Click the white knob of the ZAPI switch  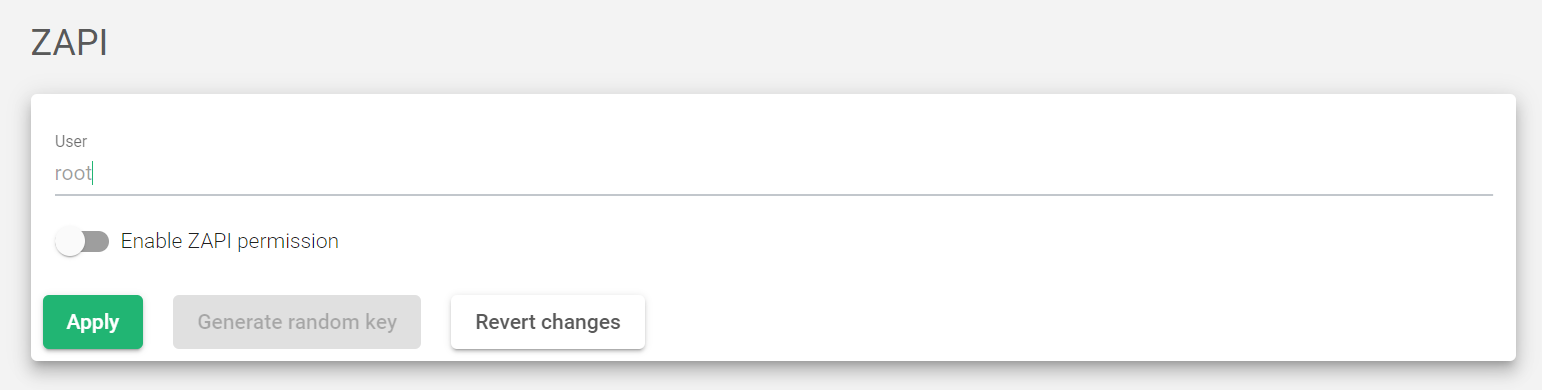[70, 241]
